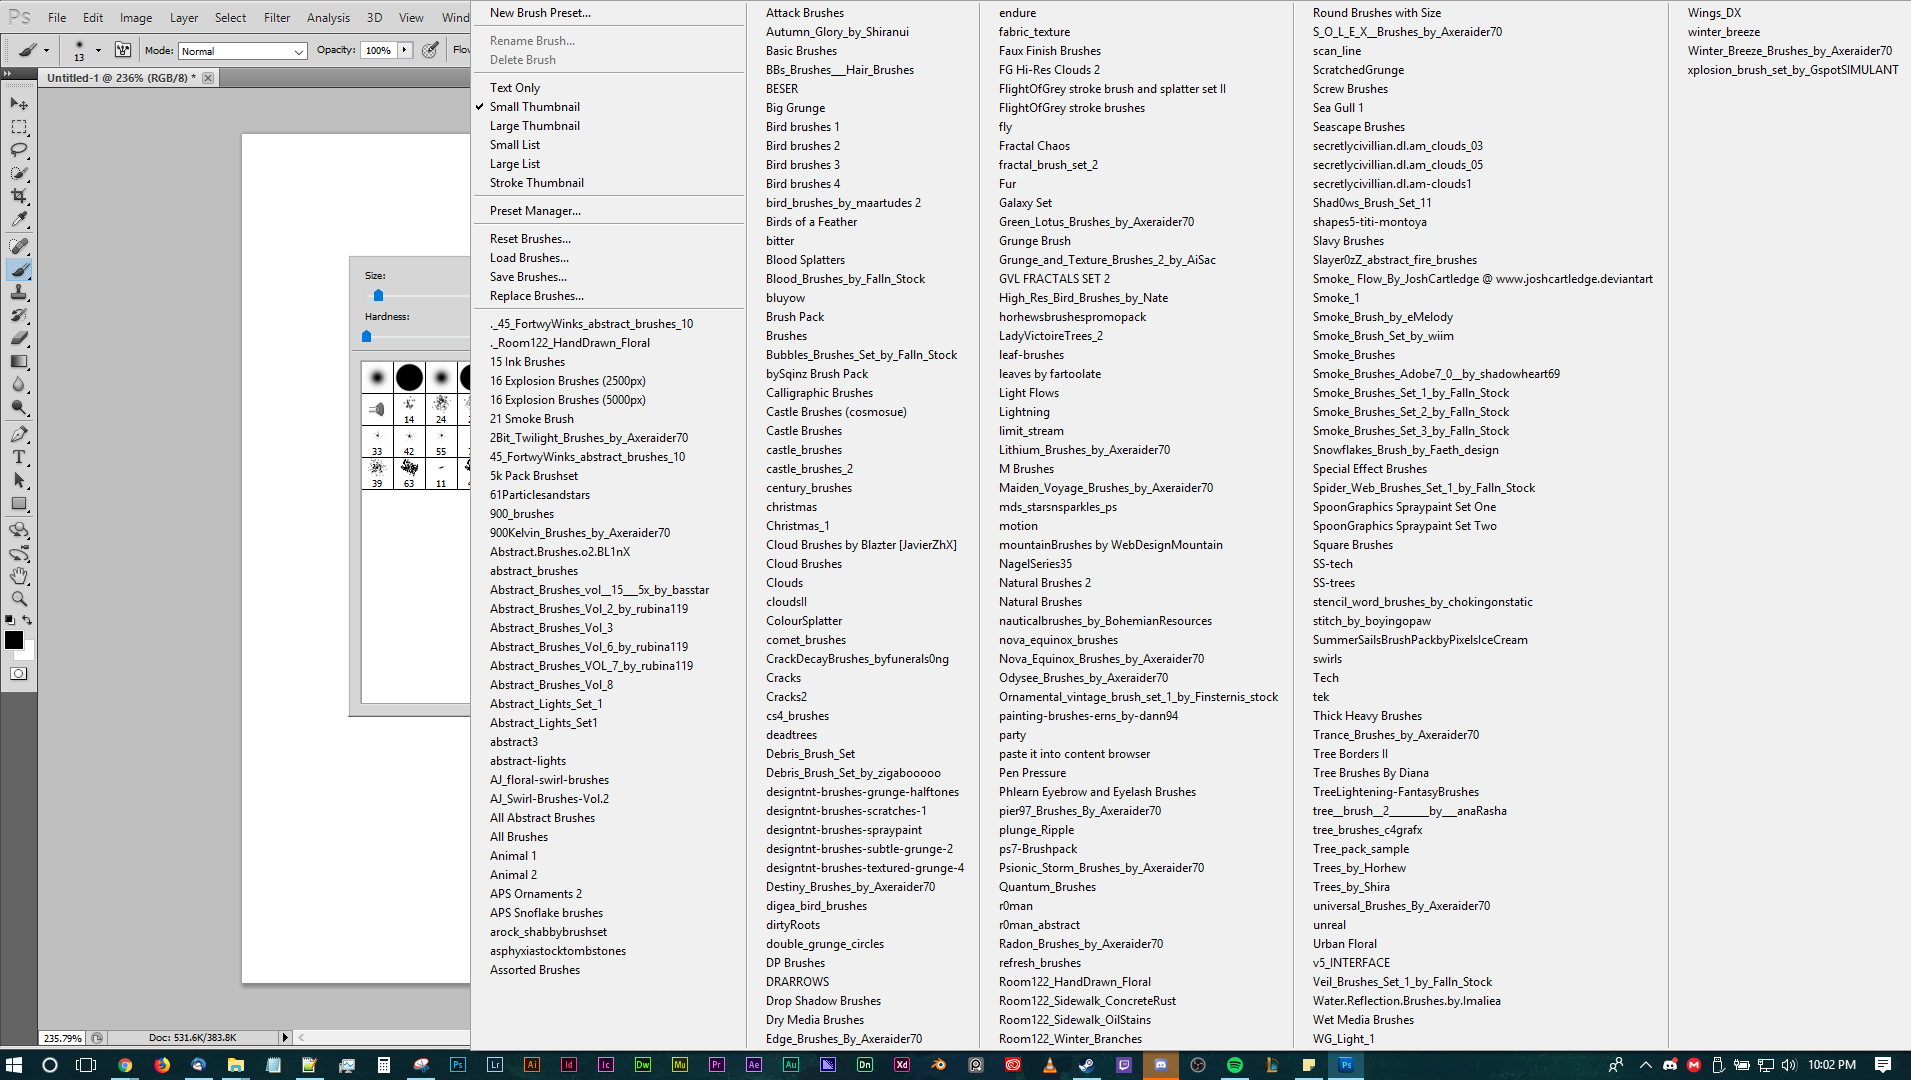1911x1080 pixels.
Task: Click the black foreground color swatch
Action: point(14,640)
